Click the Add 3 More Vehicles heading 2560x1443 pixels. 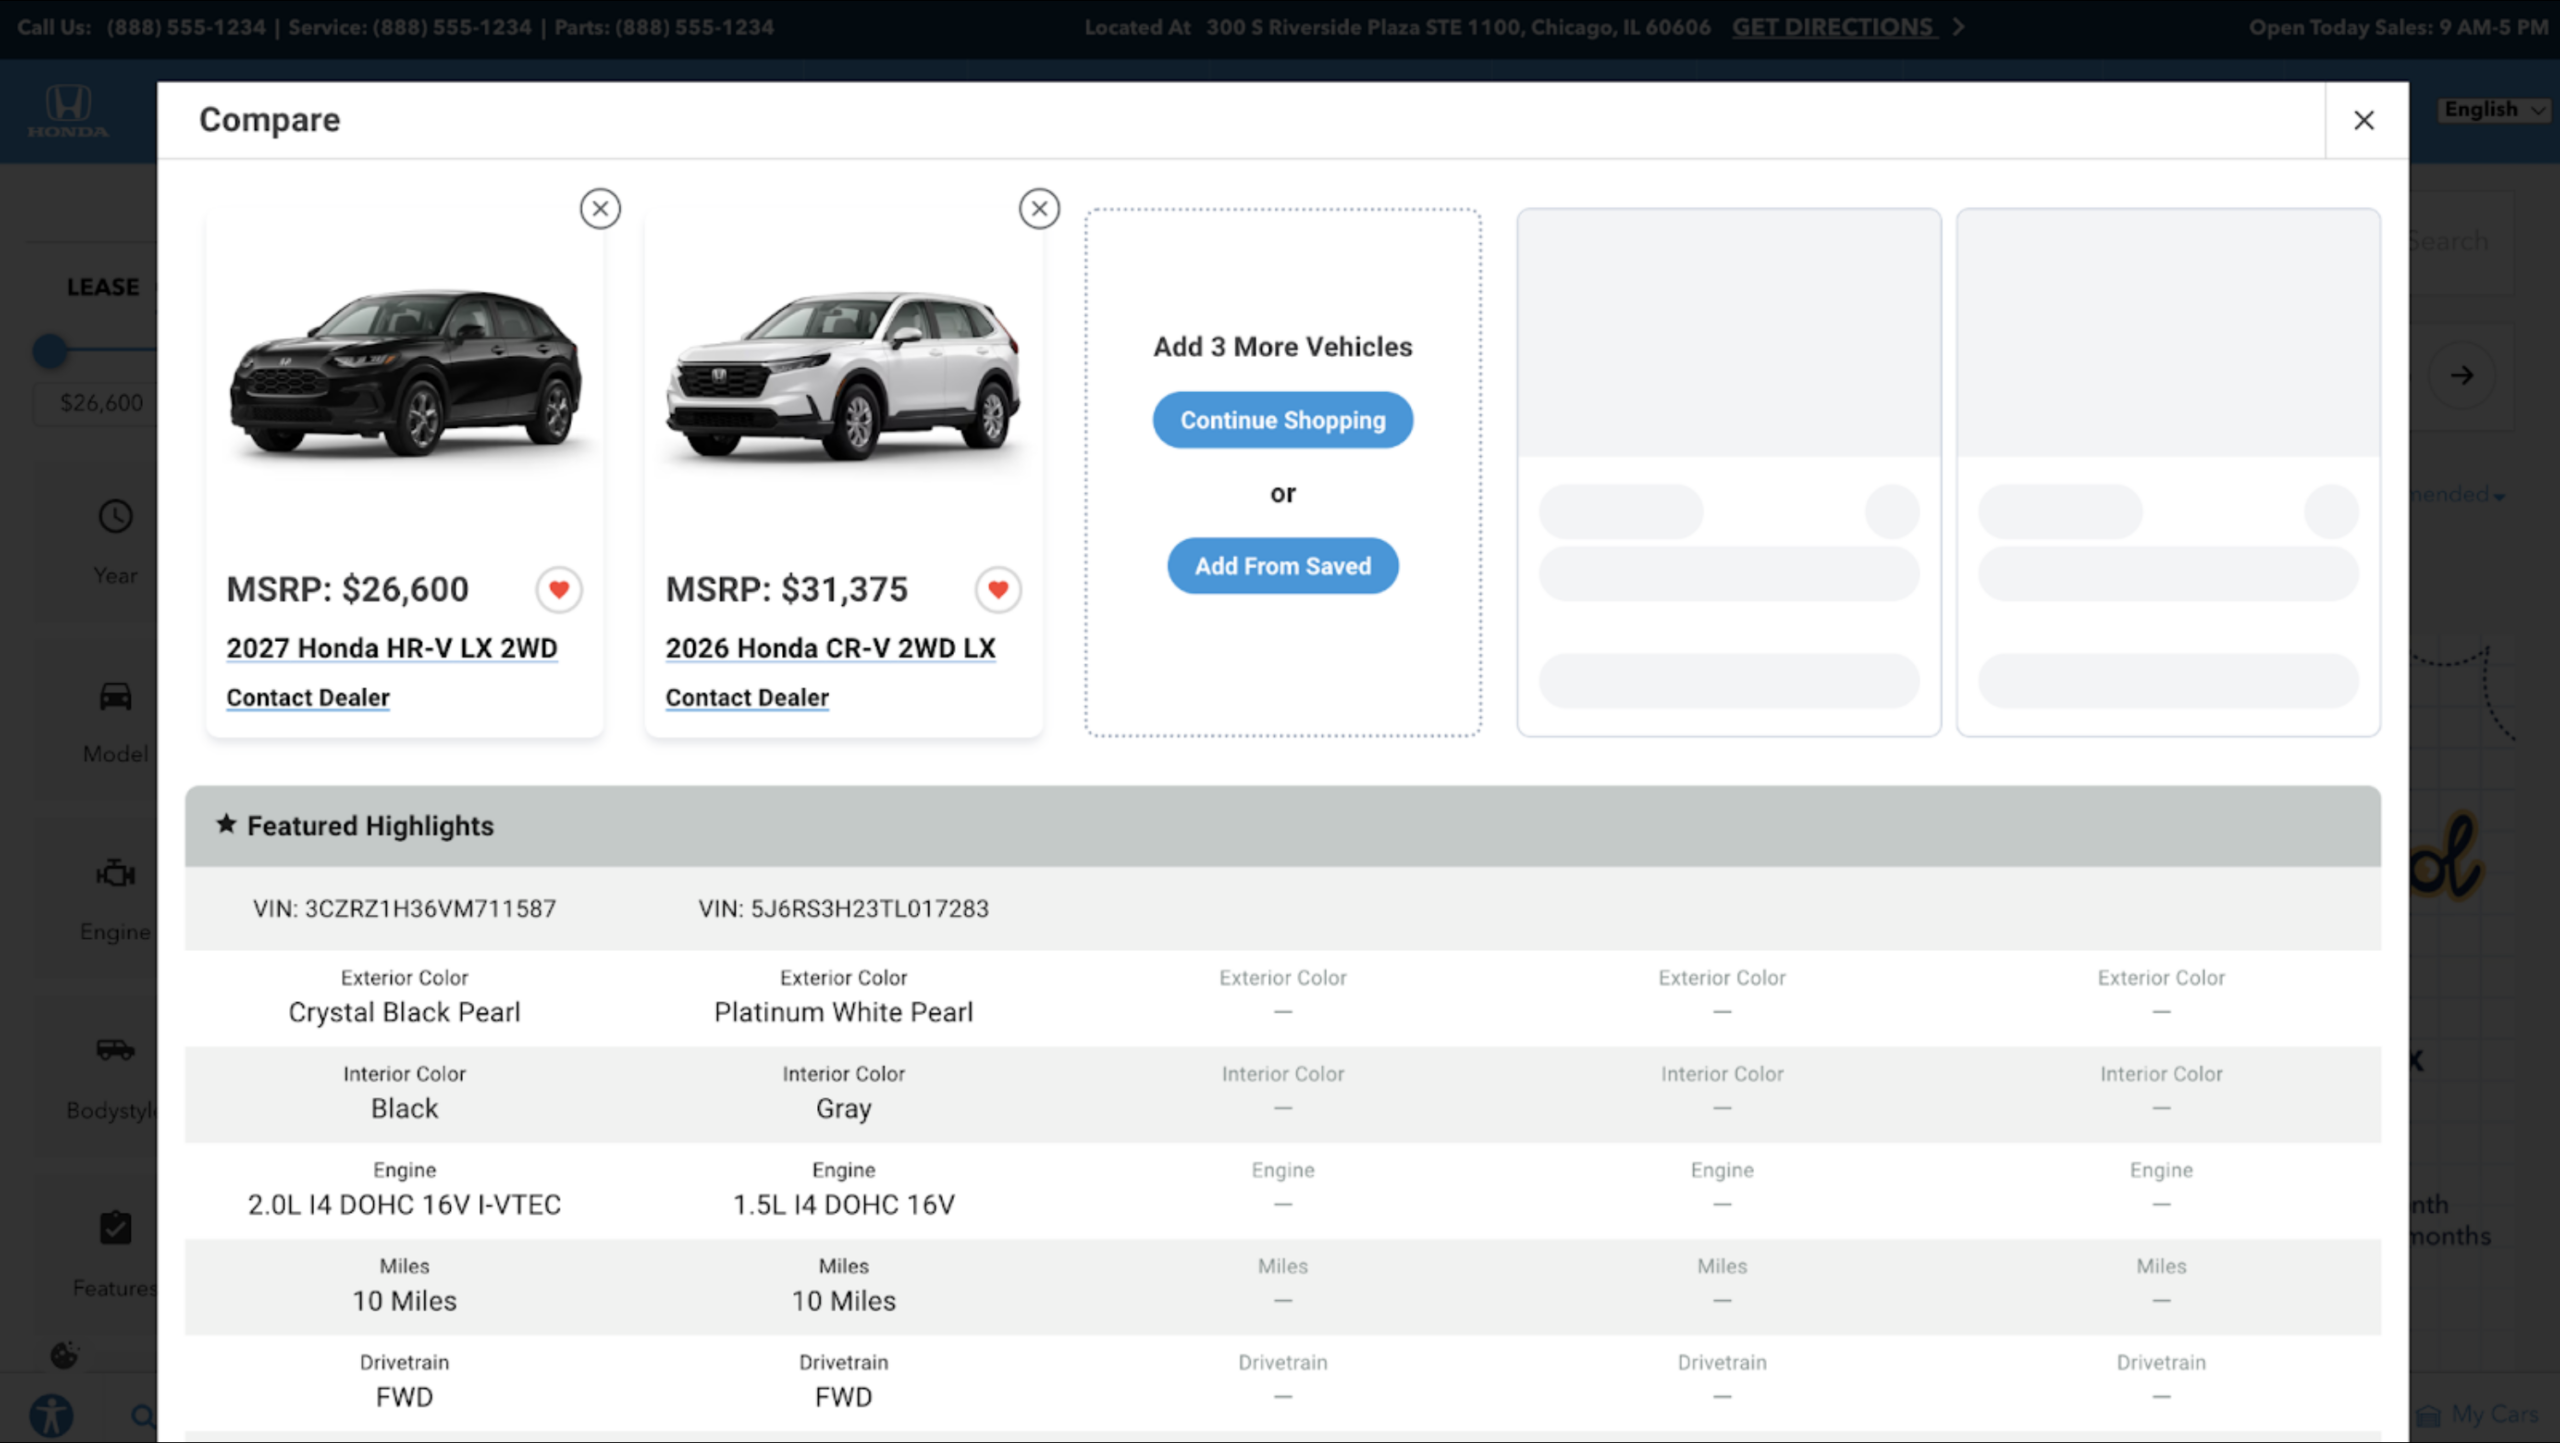pos(1283,347)
